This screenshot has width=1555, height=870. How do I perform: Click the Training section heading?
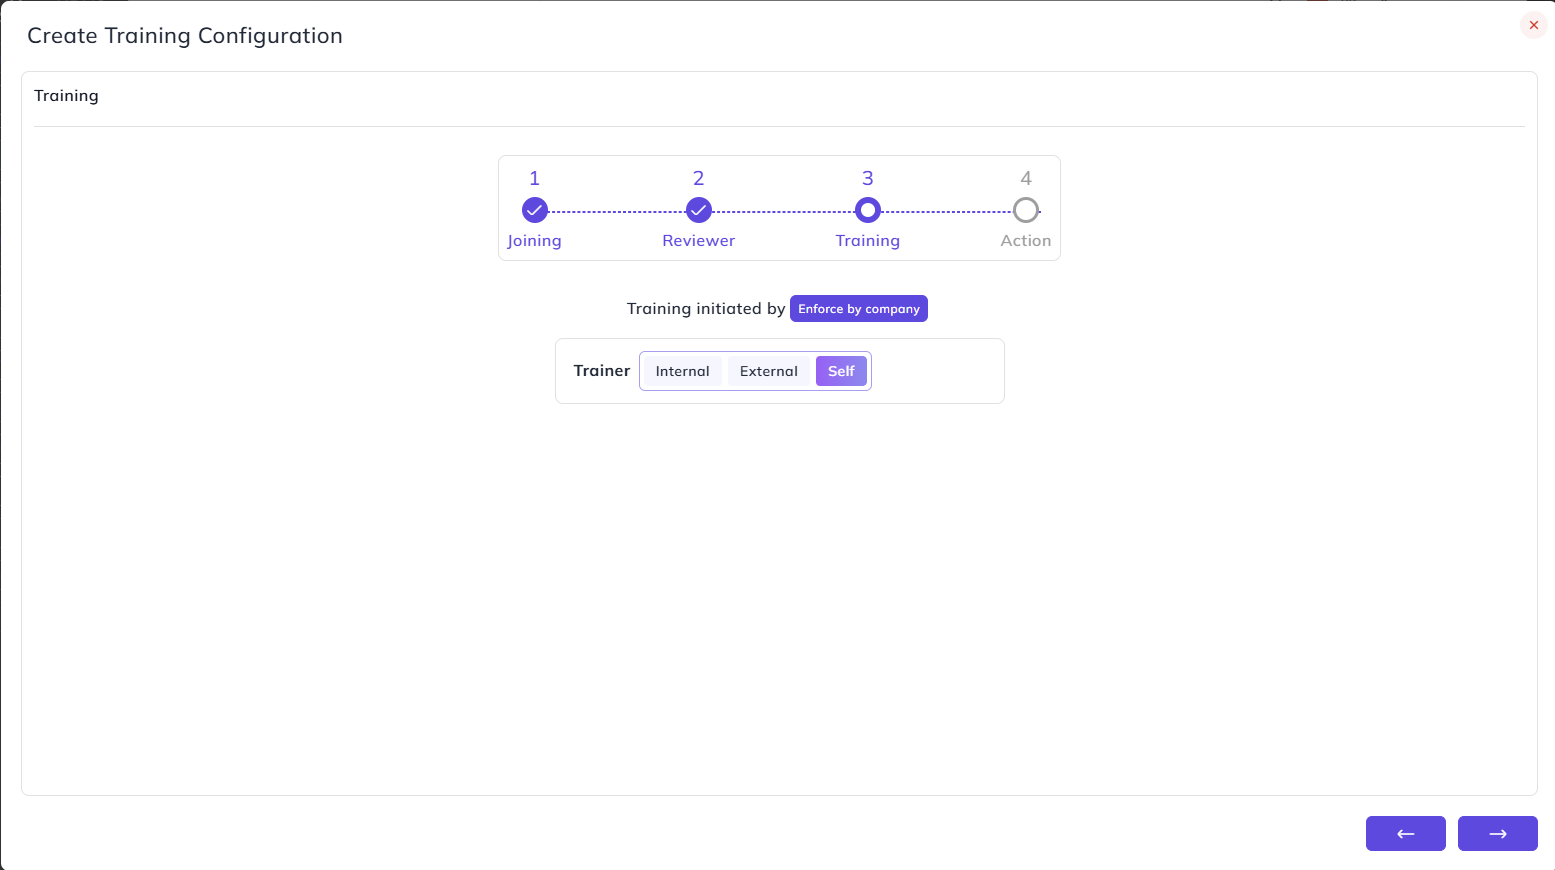coord(66,96)
